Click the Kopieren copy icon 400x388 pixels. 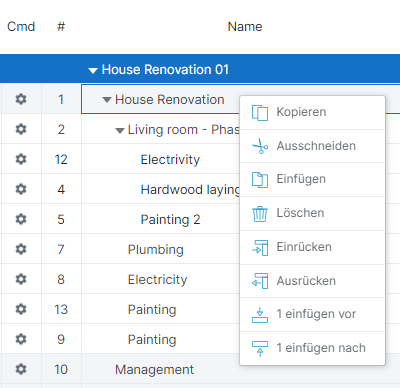pyautogui.click(x=260, y=112)
